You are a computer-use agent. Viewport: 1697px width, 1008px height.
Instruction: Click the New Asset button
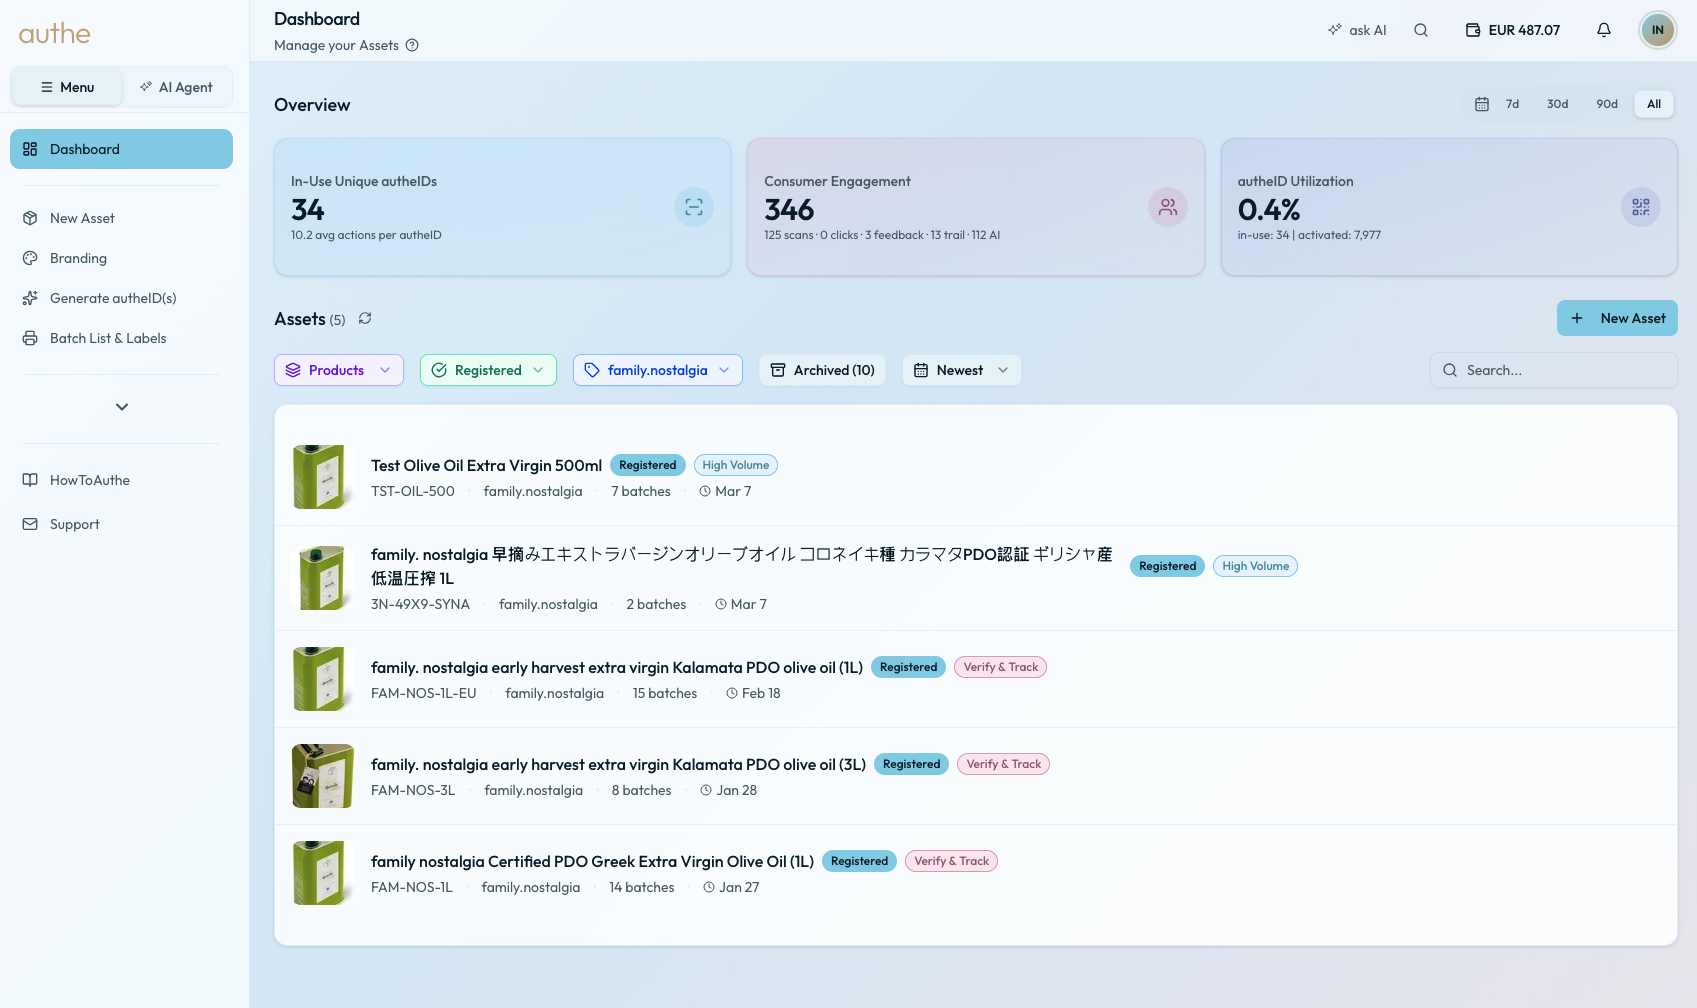(1617, 318)
